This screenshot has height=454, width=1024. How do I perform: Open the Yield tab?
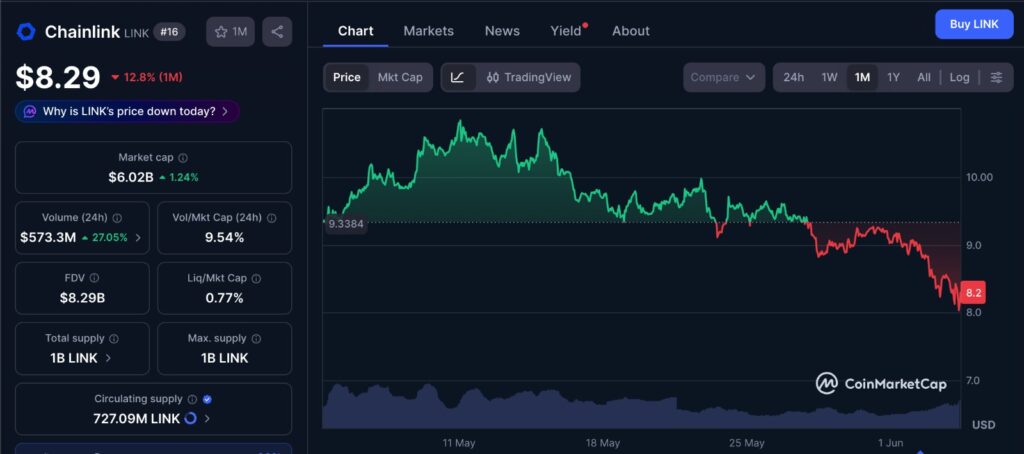pyautogui.click(x=566, y=31)
